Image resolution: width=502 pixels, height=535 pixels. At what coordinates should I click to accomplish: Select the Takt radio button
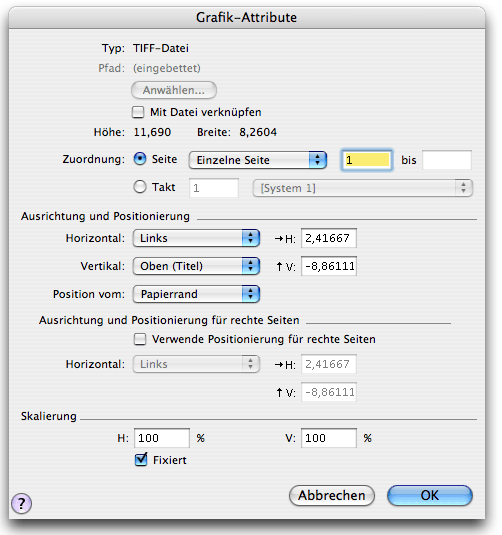pos(140,187)
